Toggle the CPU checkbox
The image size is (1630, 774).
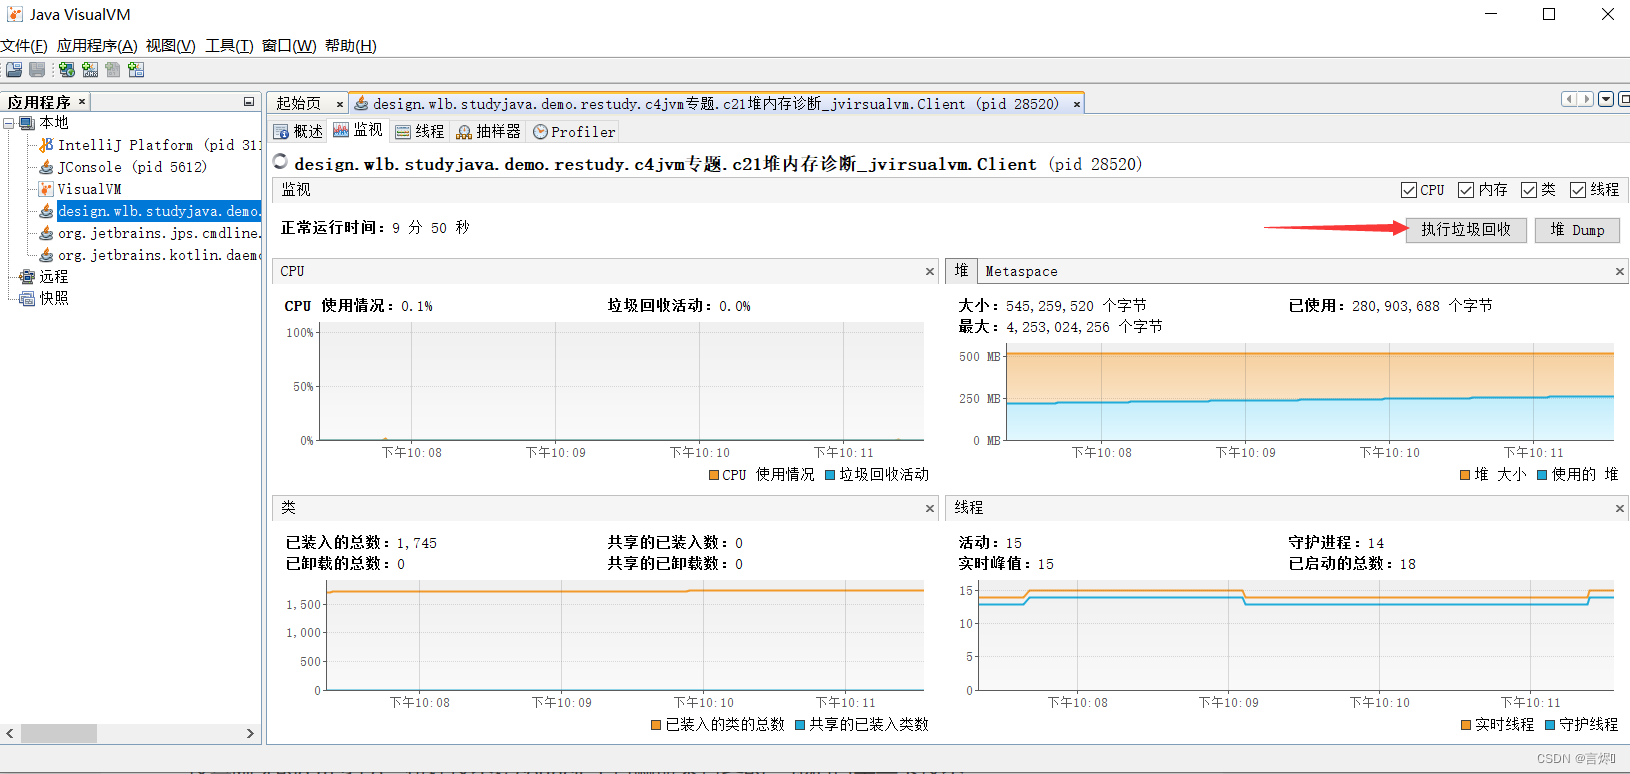[1409, 190]
